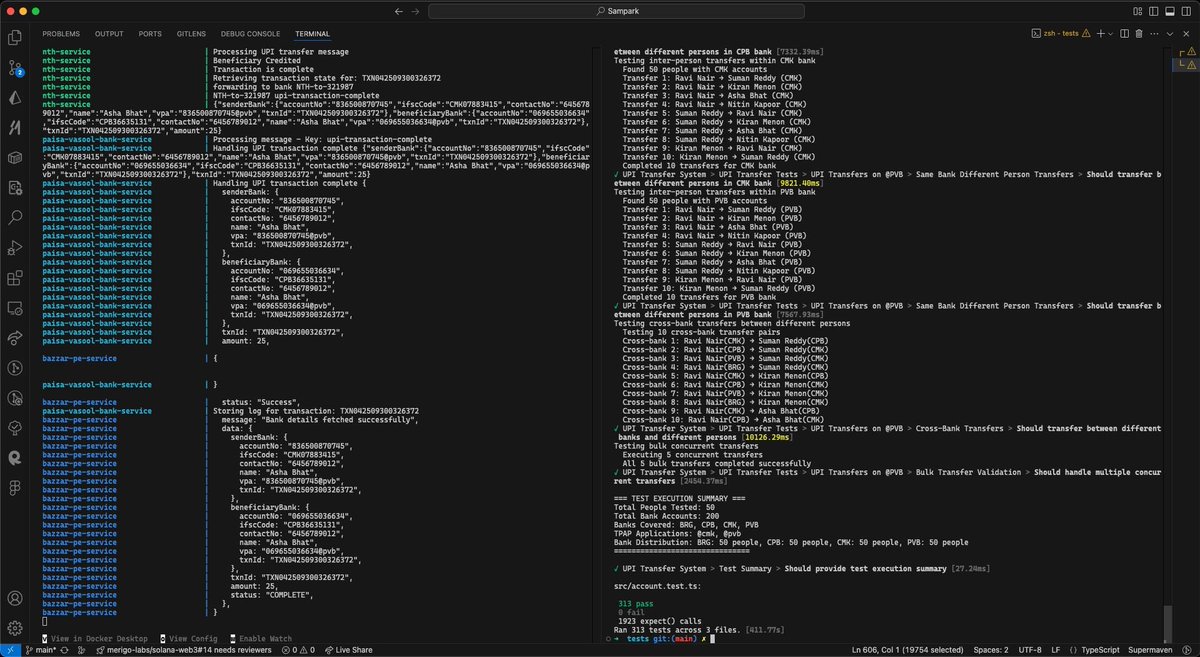Open the Extensions view
This screenshot has height=657, width=1200.
click(x=14, y=278)
